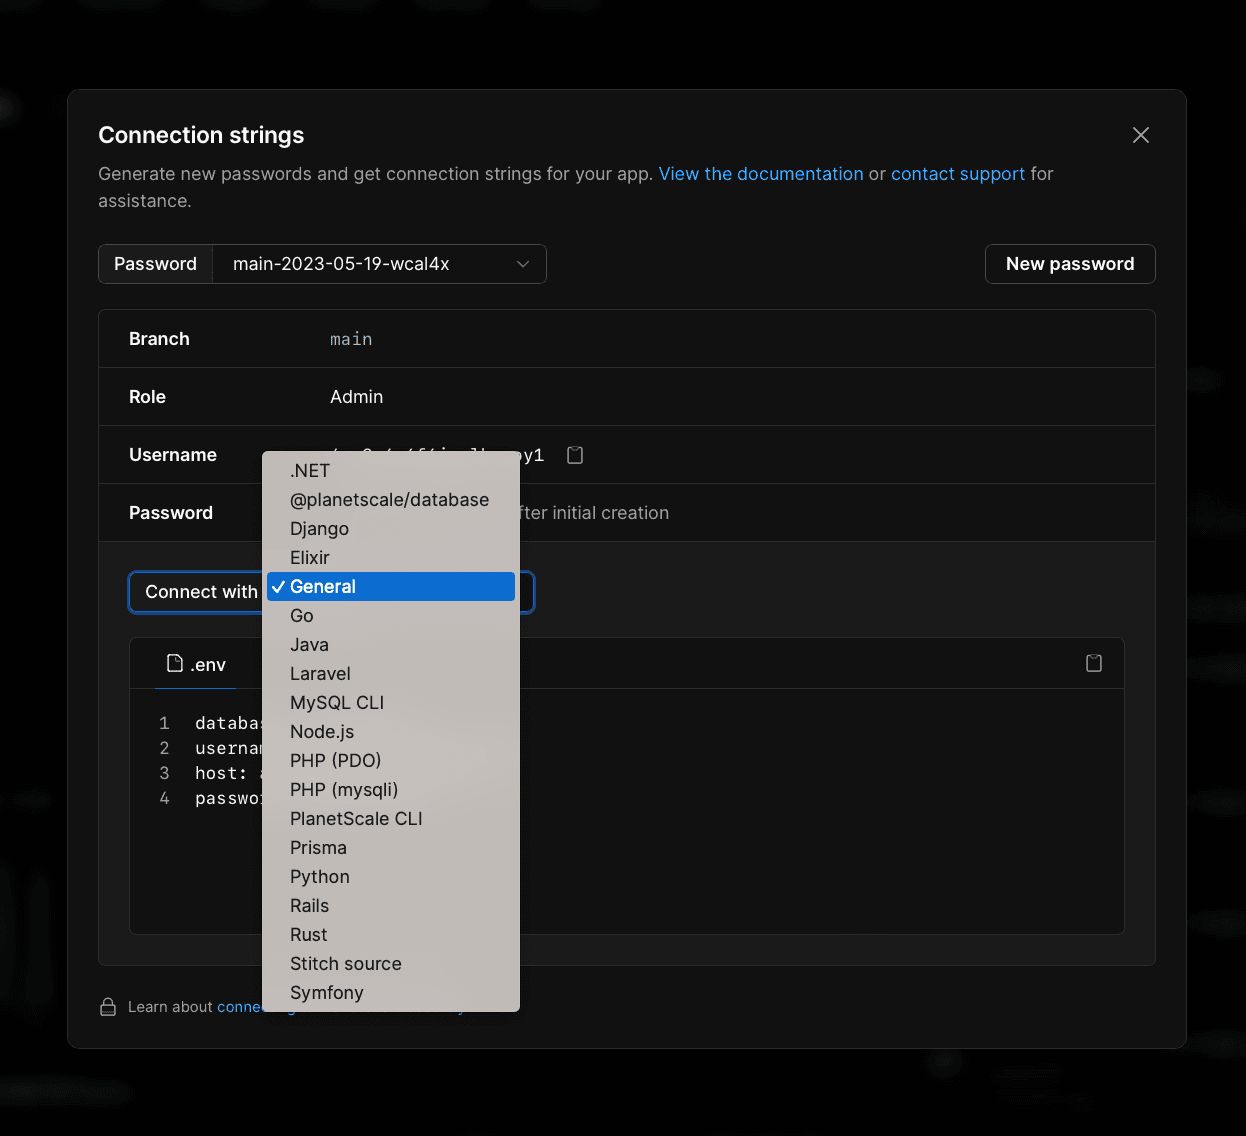
Task: Select Java in the framework list
Action: (391, 645)
